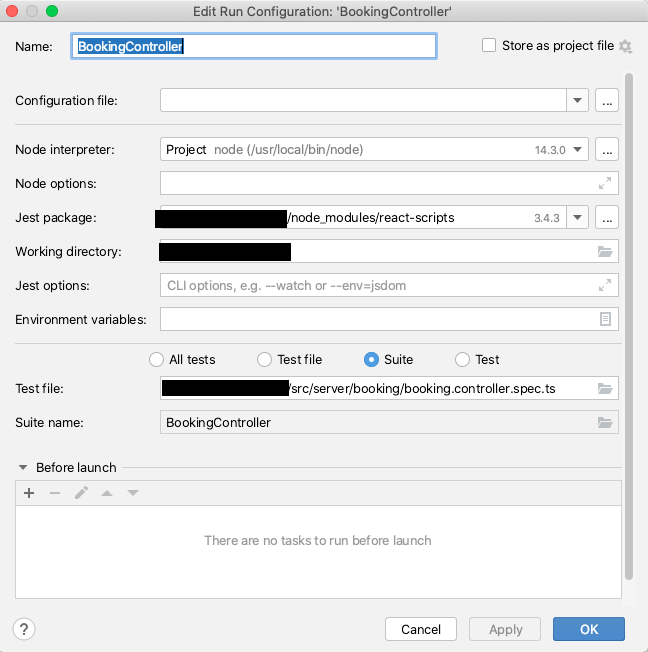
Task: Click the gear icon beside Store as project file
Action: click(626, 46)
